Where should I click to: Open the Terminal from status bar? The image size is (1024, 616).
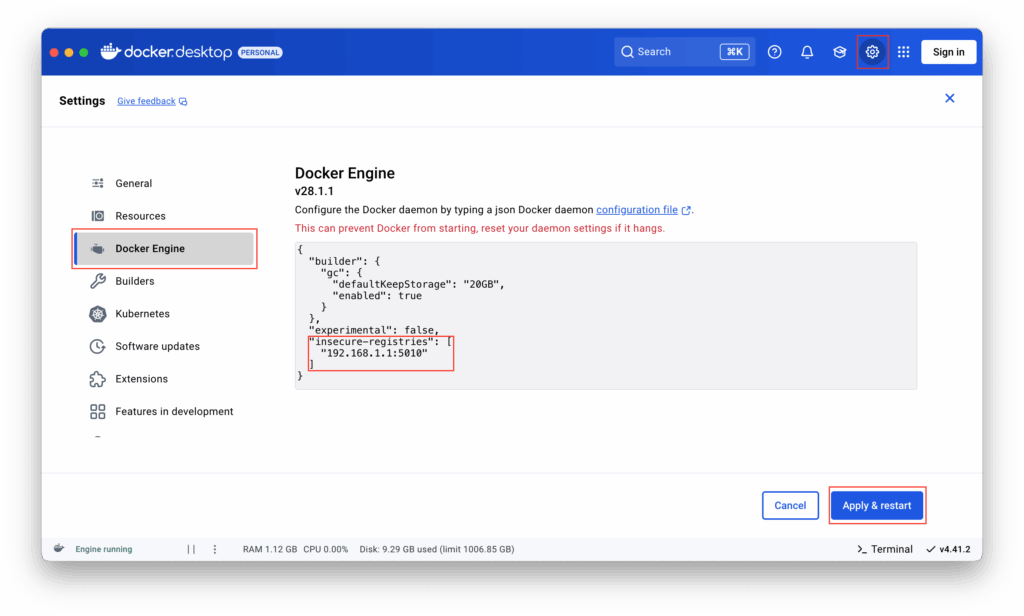point(884,549)
